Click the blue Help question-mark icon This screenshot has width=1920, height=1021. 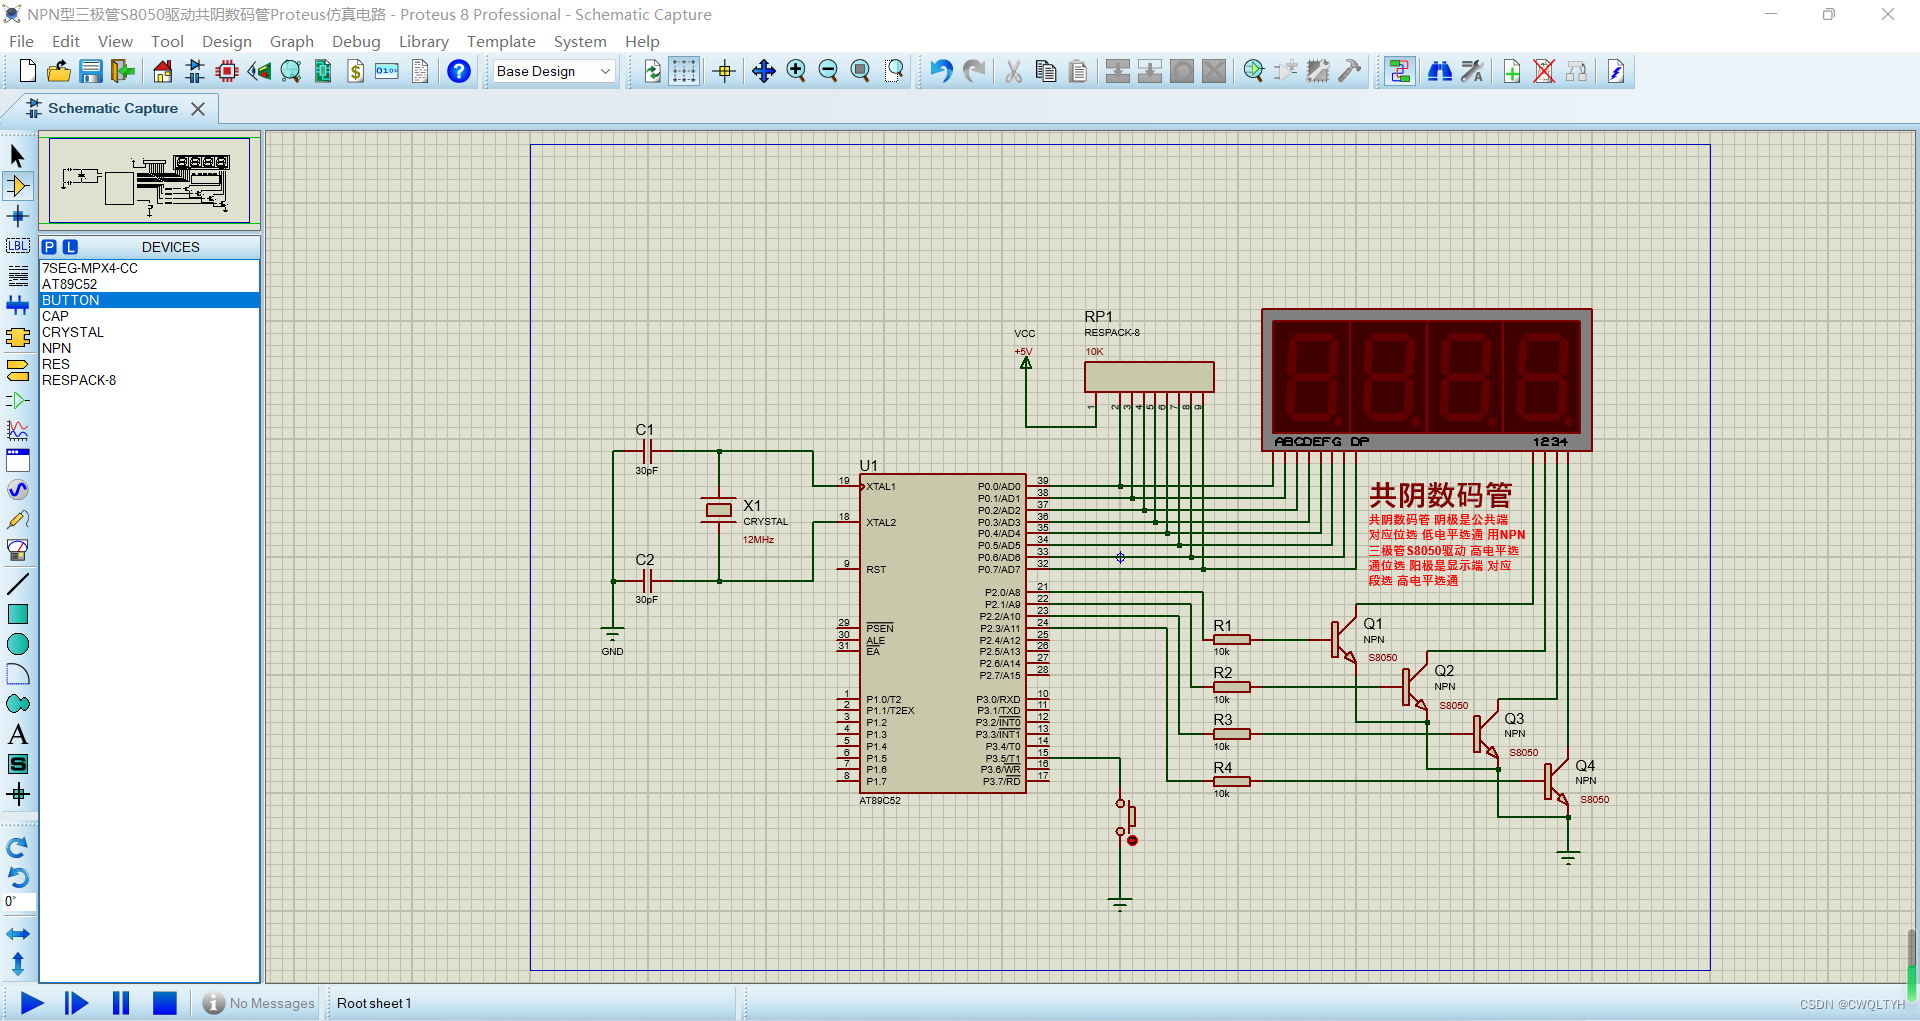coord(459,71)
